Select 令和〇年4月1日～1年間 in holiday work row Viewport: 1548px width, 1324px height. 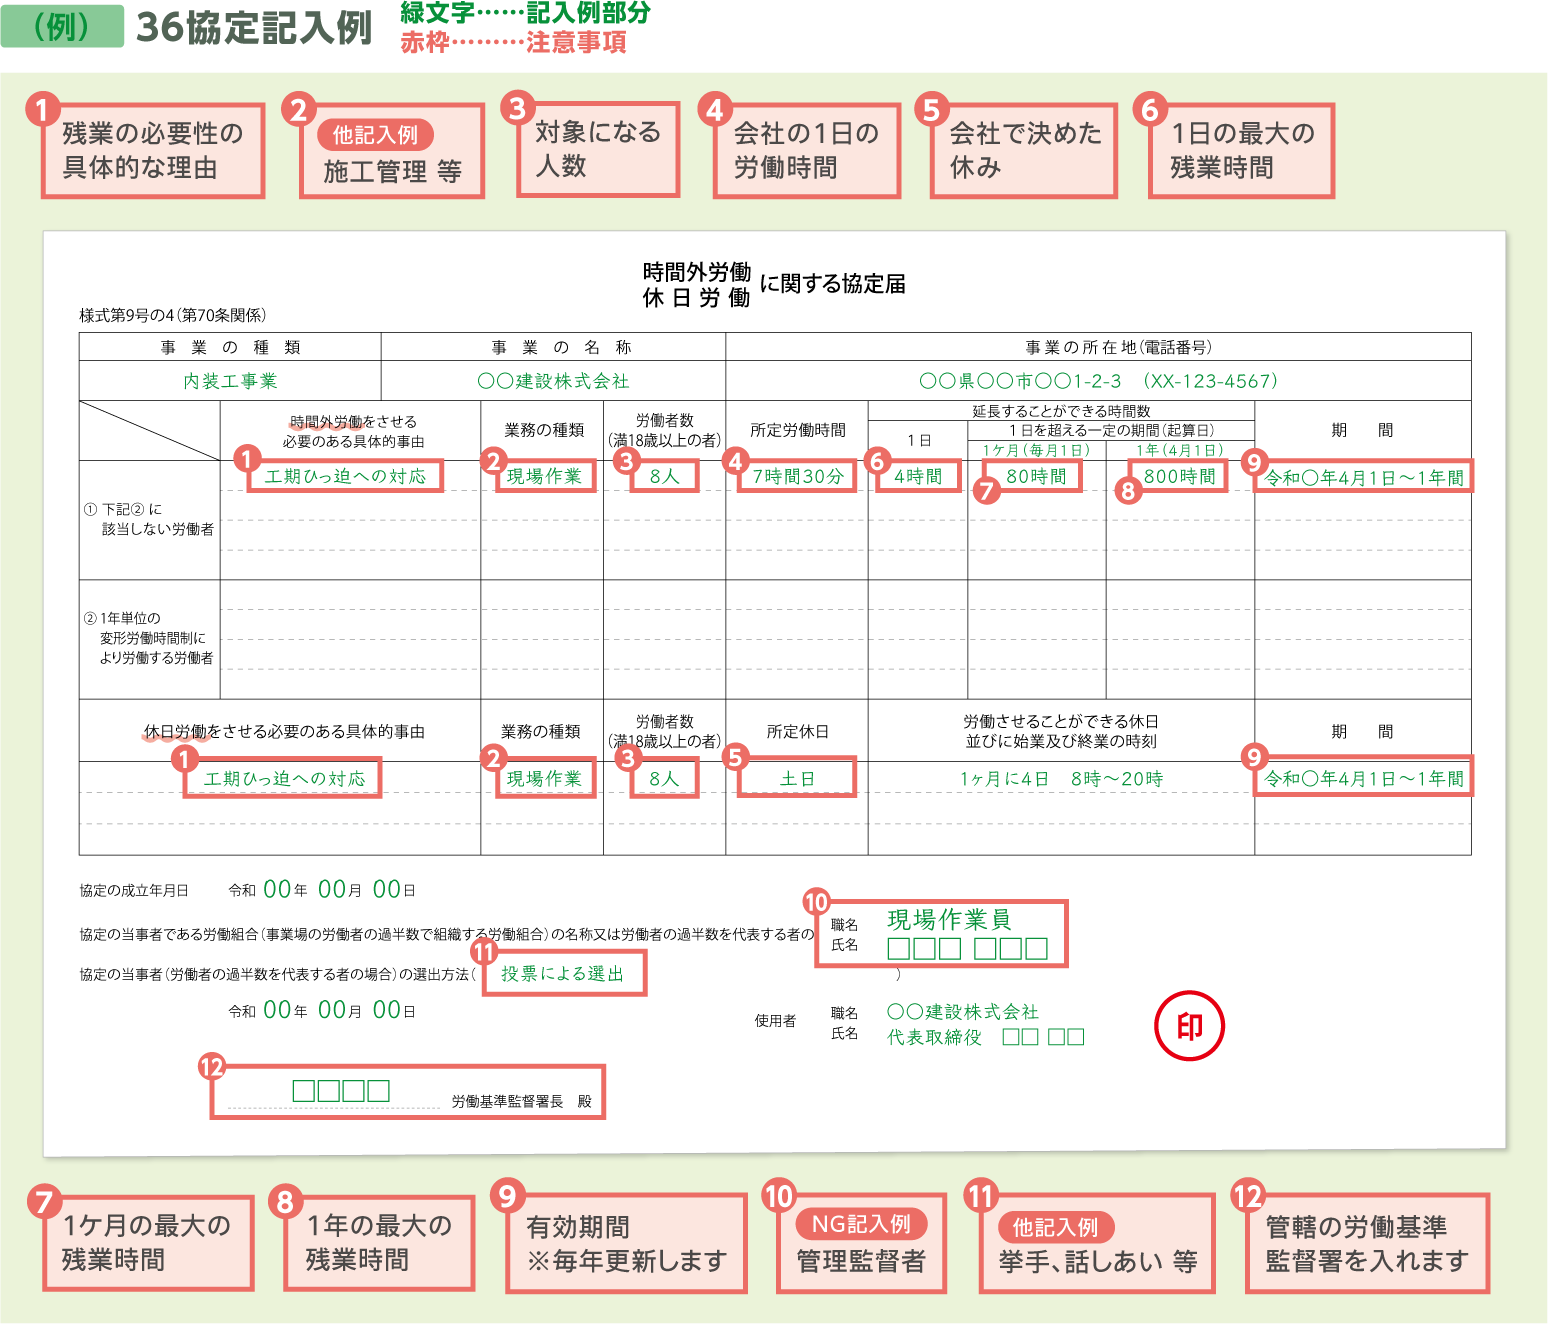[1364, 777]
